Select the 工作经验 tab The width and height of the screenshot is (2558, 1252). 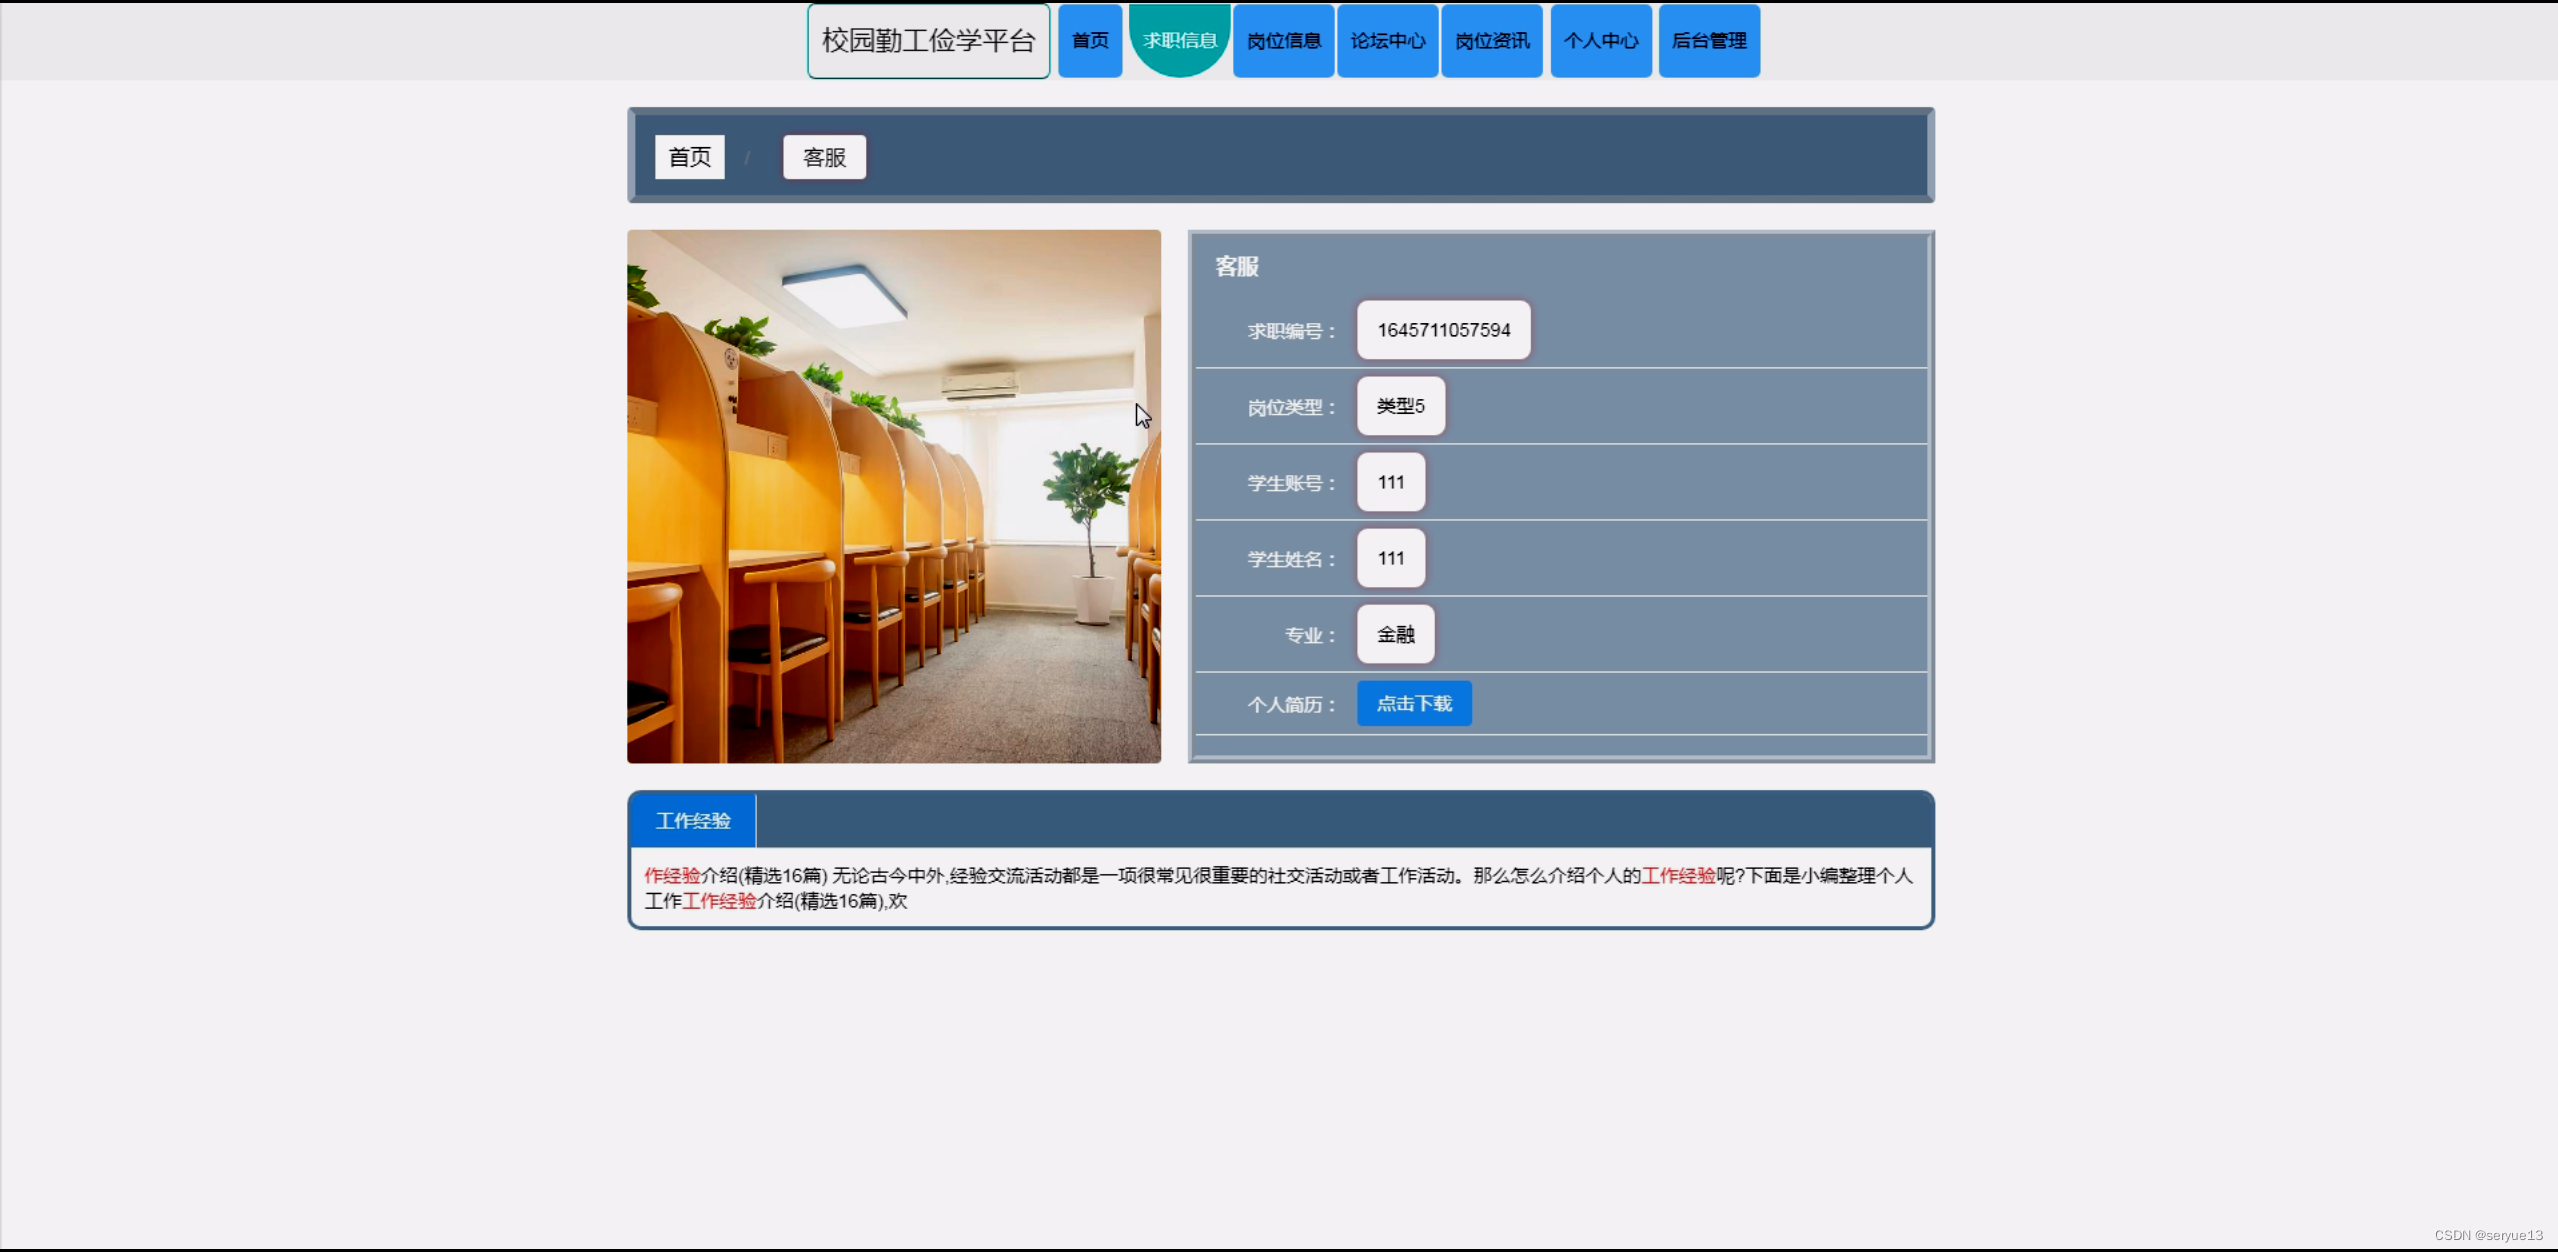tap(692, 820)
